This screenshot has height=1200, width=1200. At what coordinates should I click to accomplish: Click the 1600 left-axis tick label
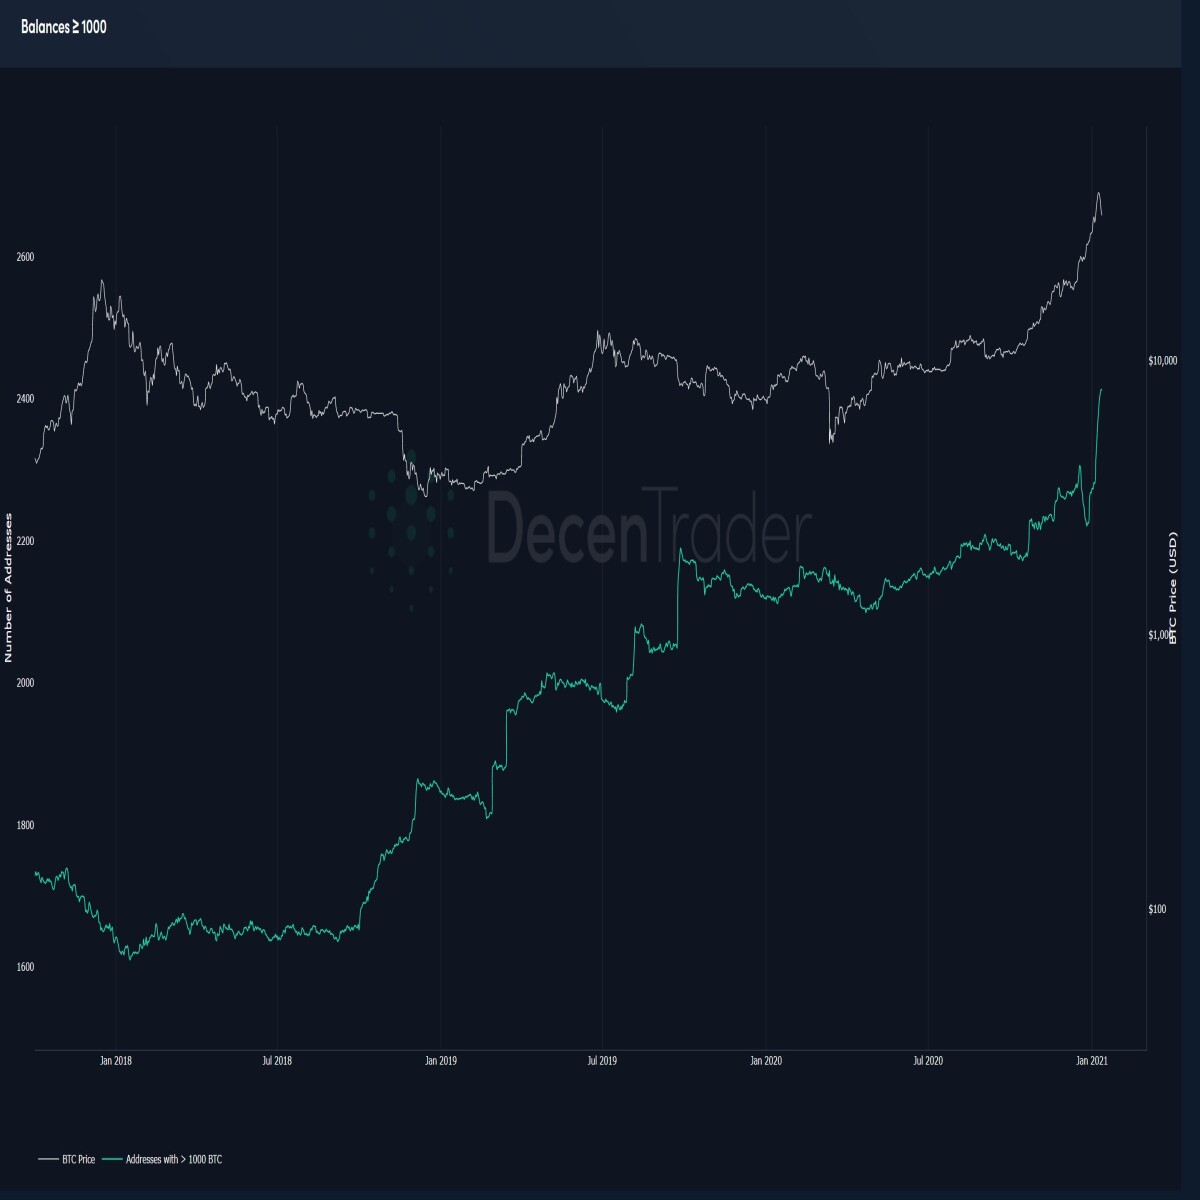[26, 967]
